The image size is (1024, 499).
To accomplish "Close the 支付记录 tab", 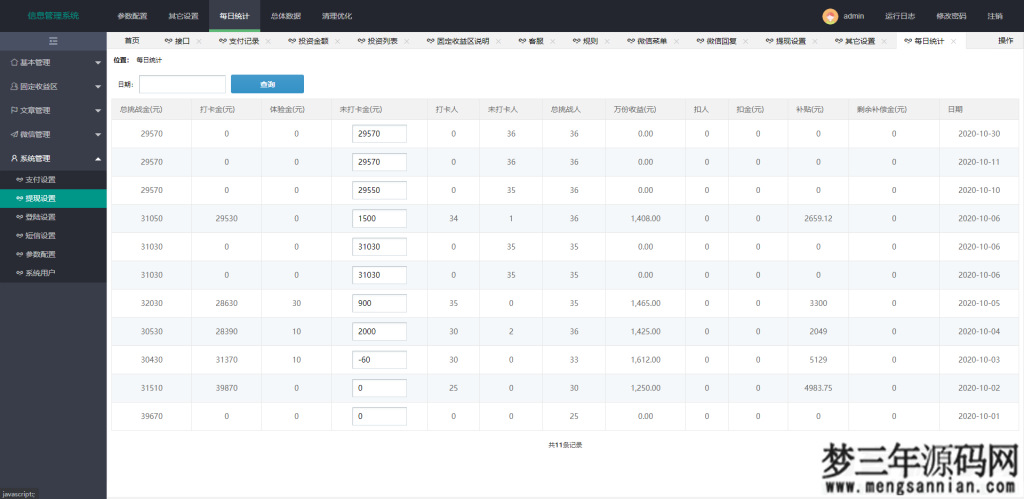I will [x=268, y=41].
